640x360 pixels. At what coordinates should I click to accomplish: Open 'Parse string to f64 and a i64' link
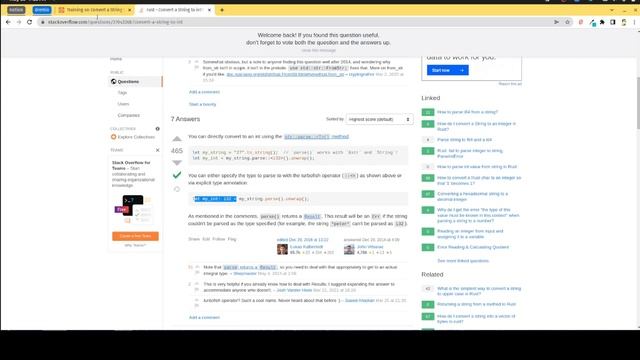(x=464, y=140)
